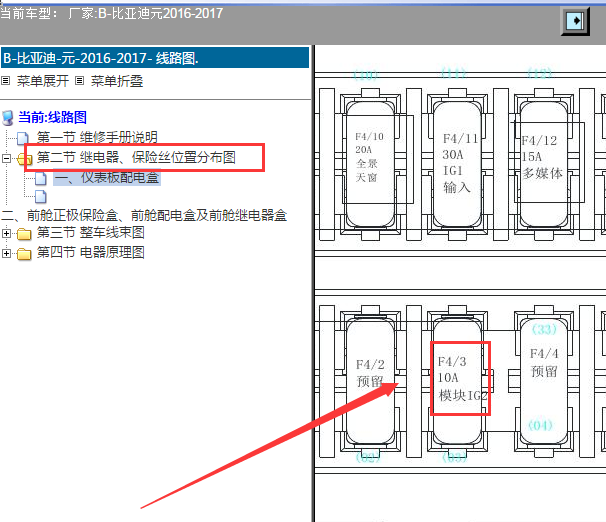Screen dimensions: 606x522
Task: Click the 当前车型 厂家 title text
Action: pos(111,14)
